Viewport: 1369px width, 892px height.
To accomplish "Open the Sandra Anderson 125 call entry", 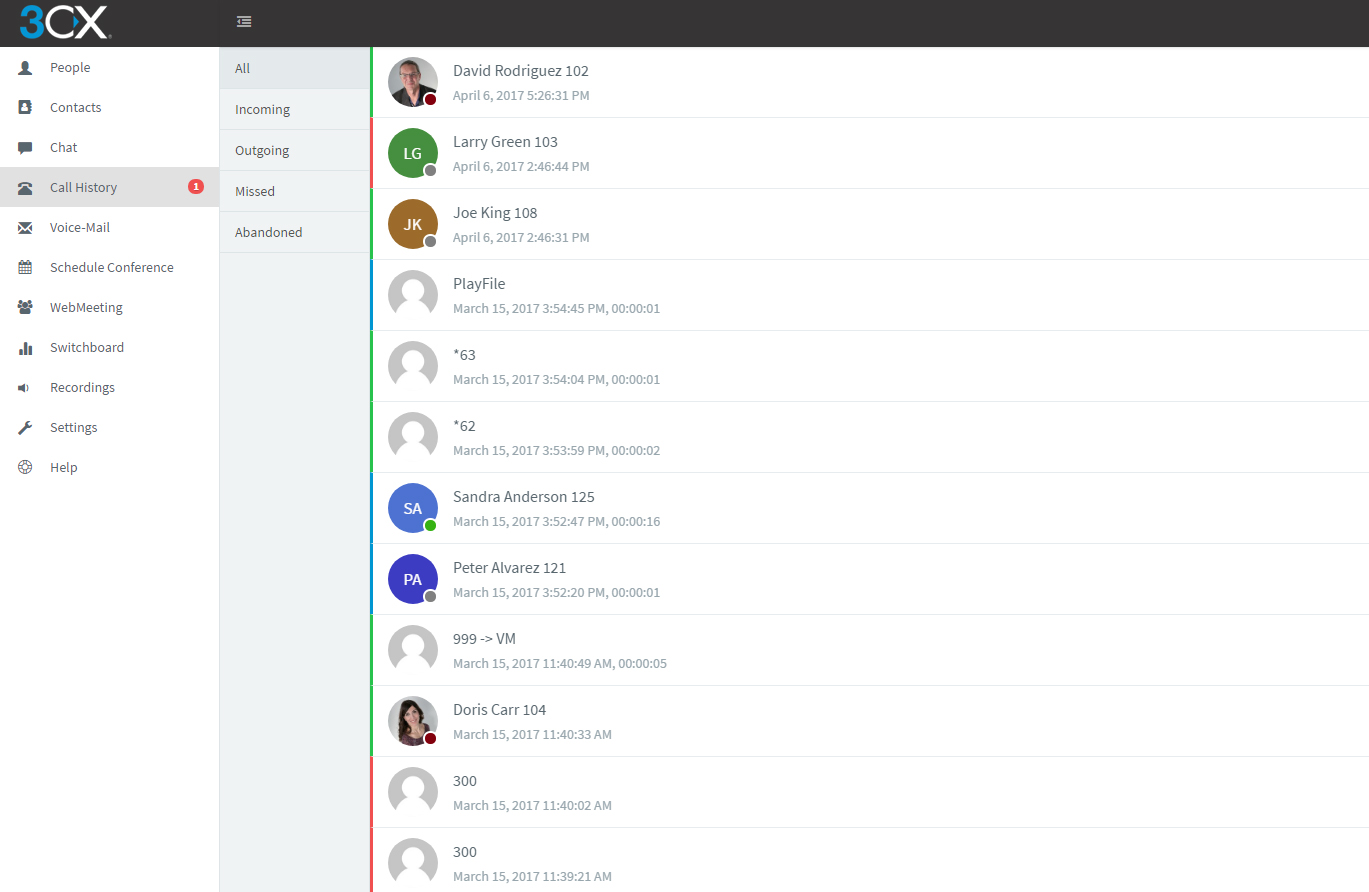I will 869,508.
